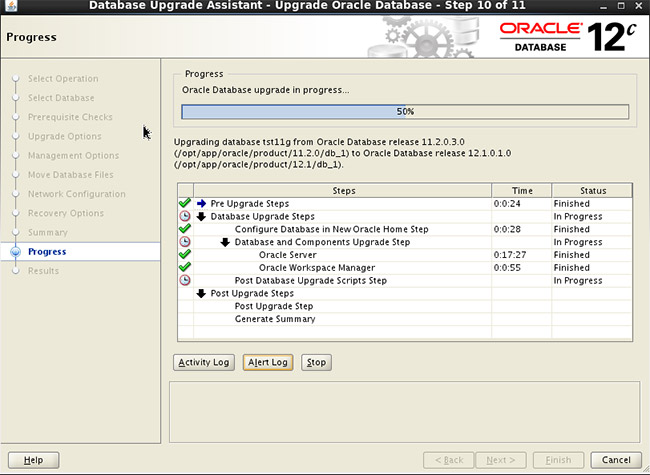This screenshot has height=475, width=650.
Task: Click the clock icon beside Post Database Upgrade Scripts Step
Action: point(185,280)
